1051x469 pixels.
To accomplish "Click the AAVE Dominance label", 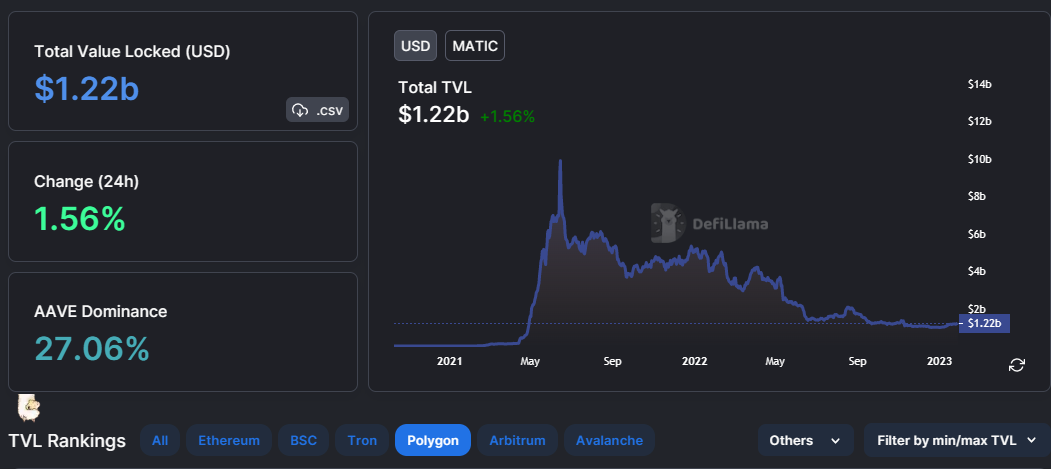I will tap(101, 312).
